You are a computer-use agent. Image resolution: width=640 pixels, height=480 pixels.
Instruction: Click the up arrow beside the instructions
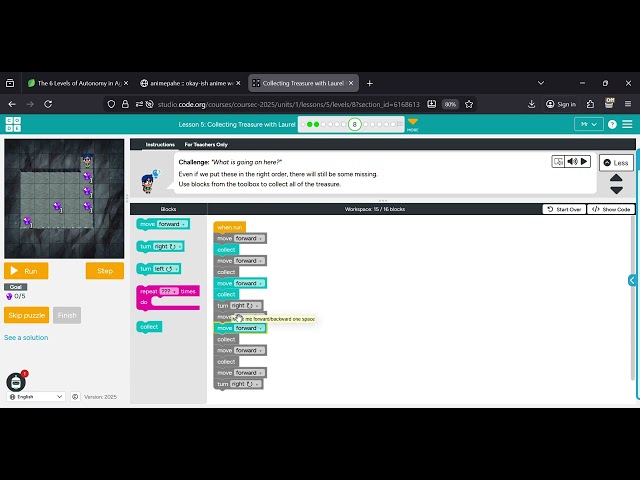[x=616, y=178]
